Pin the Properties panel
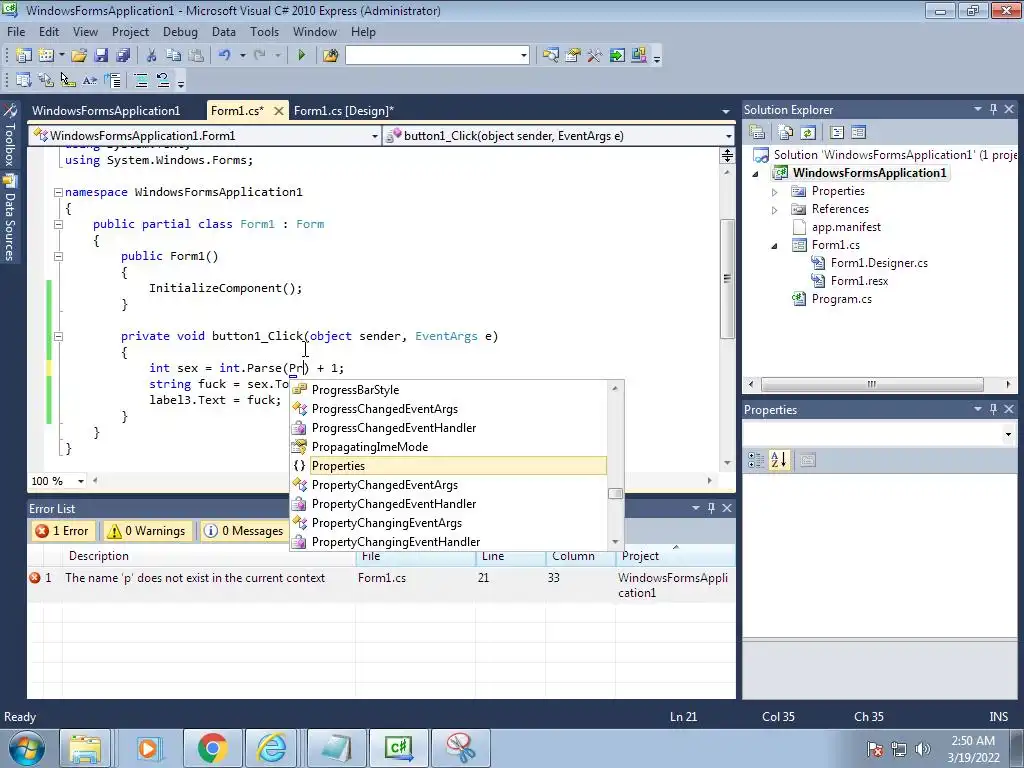The height and width of the screenshot is (768, 1024). click(993, 409)
